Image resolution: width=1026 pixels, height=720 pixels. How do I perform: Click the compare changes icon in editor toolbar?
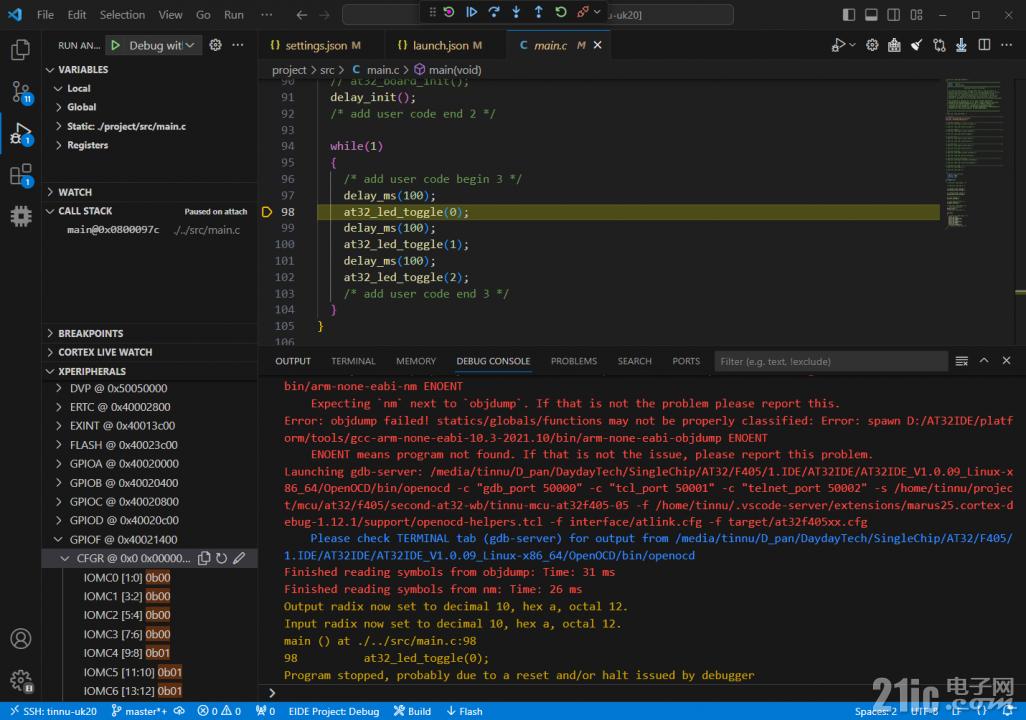pyautogui.click(x=939, y=45)
